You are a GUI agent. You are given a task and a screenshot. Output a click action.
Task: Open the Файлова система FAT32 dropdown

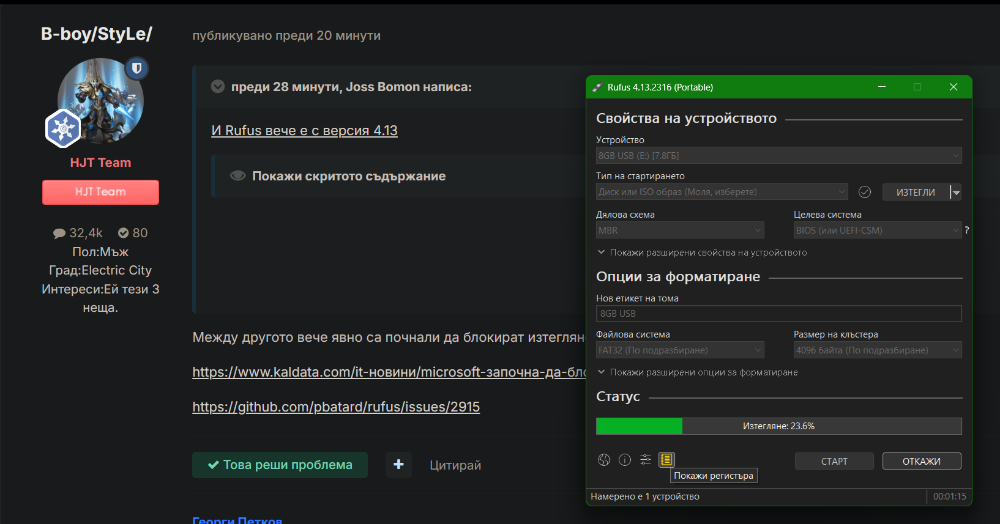pos(680,350)
